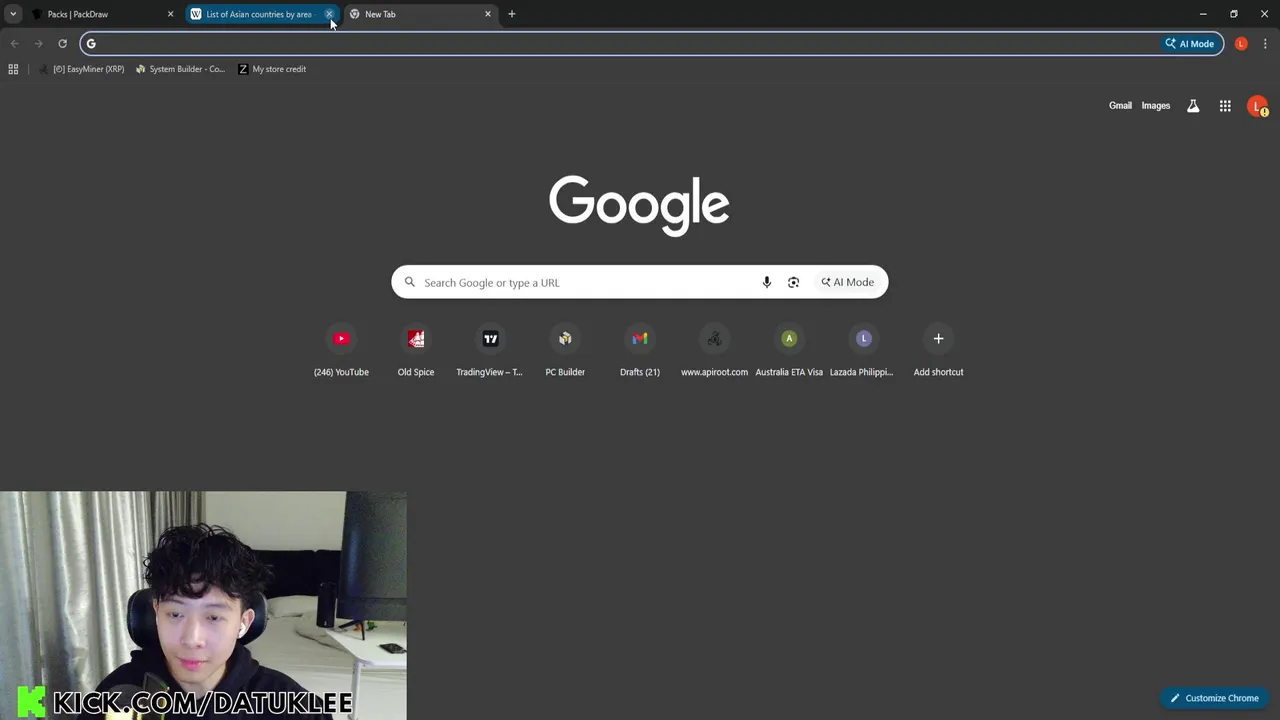Open the My store credit bookmark

point(272,69)
